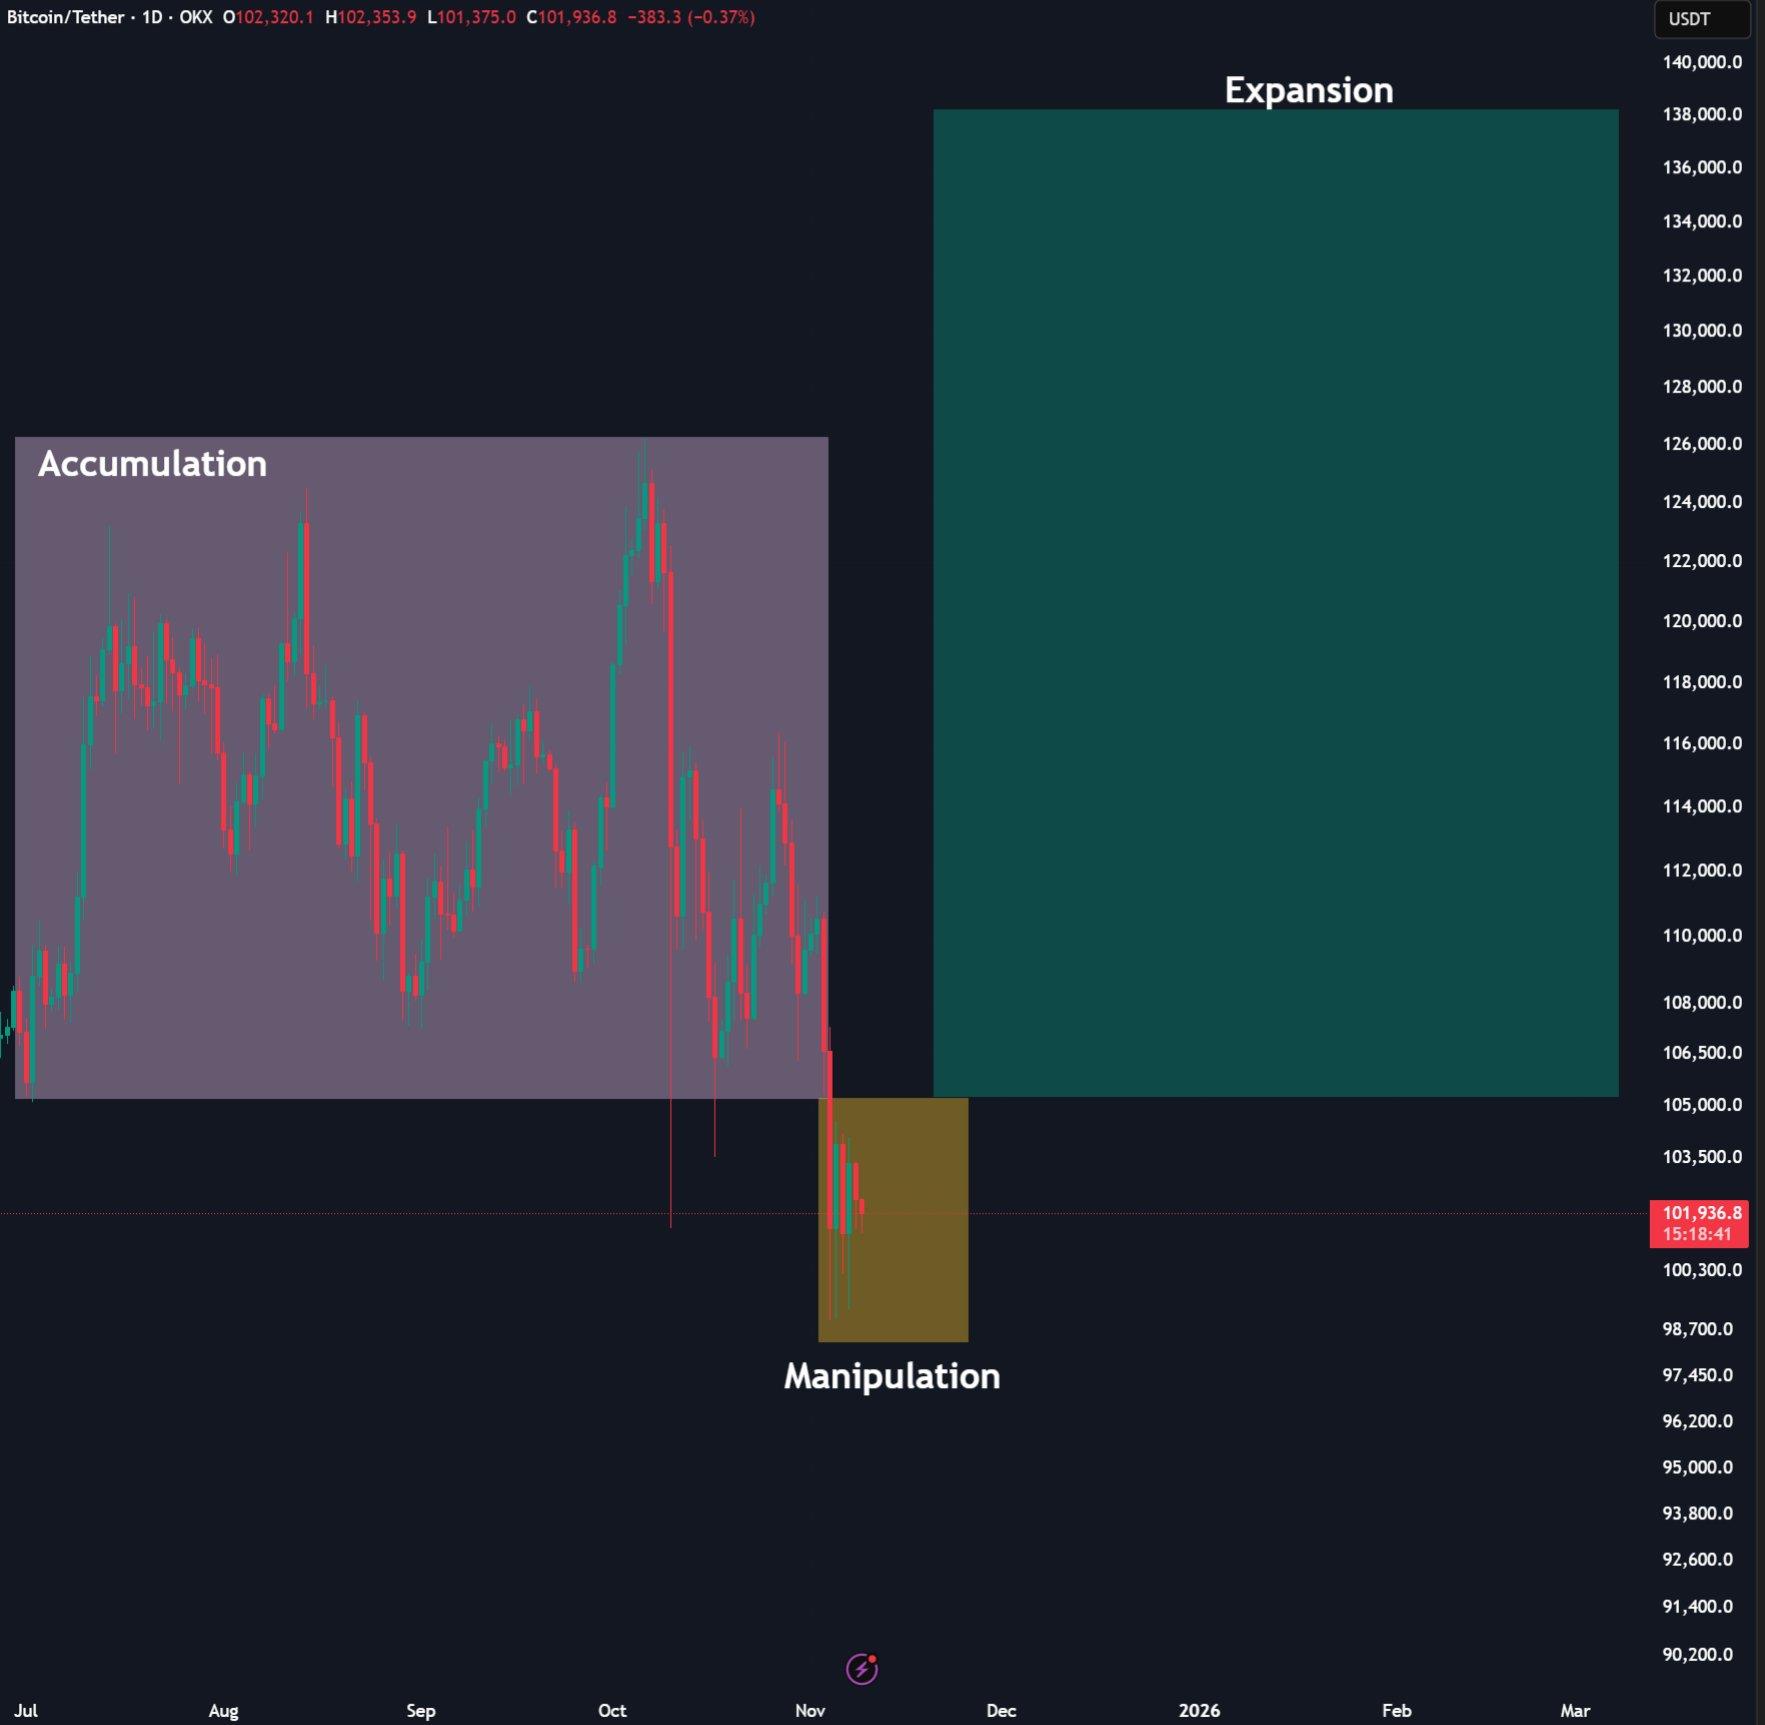This screenshot has height=1725, width=1765.
Task: Click the Dec label on time axis
Action: coord(1001,1710)
